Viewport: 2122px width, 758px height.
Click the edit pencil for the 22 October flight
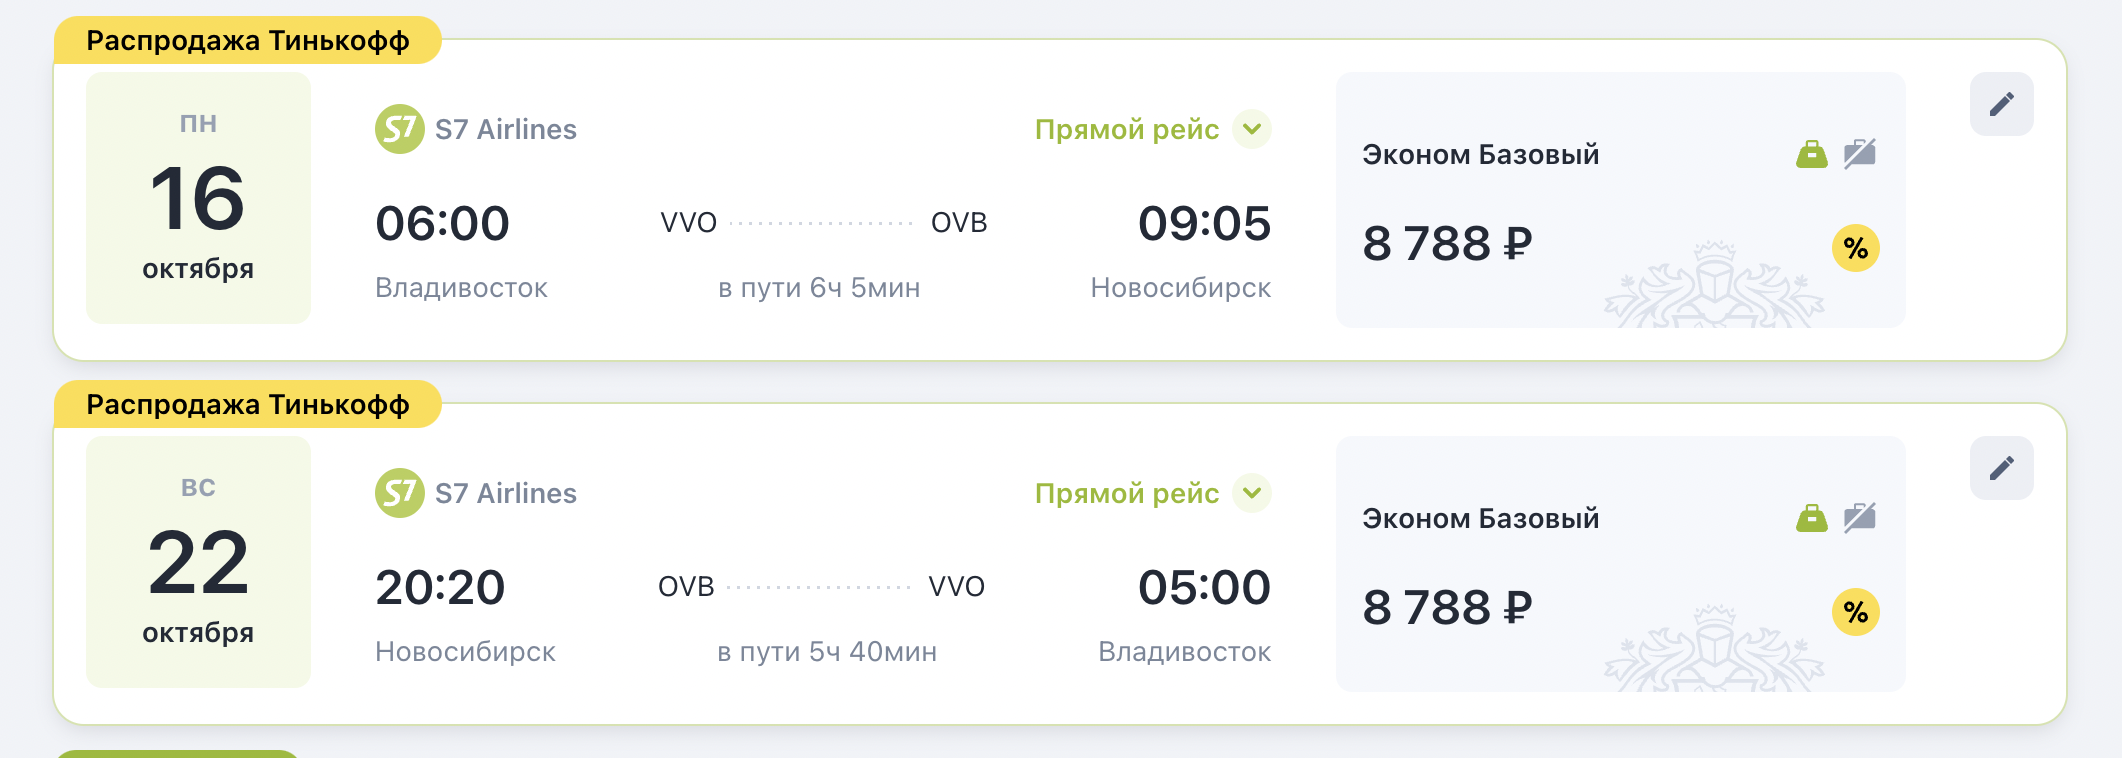(x=2001, y=468)
